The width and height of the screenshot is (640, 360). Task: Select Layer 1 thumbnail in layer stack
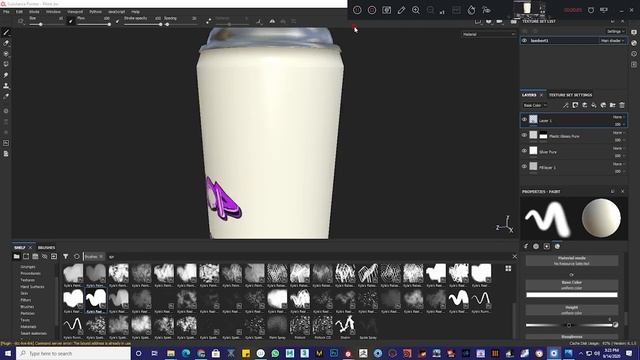click(533, 119)
